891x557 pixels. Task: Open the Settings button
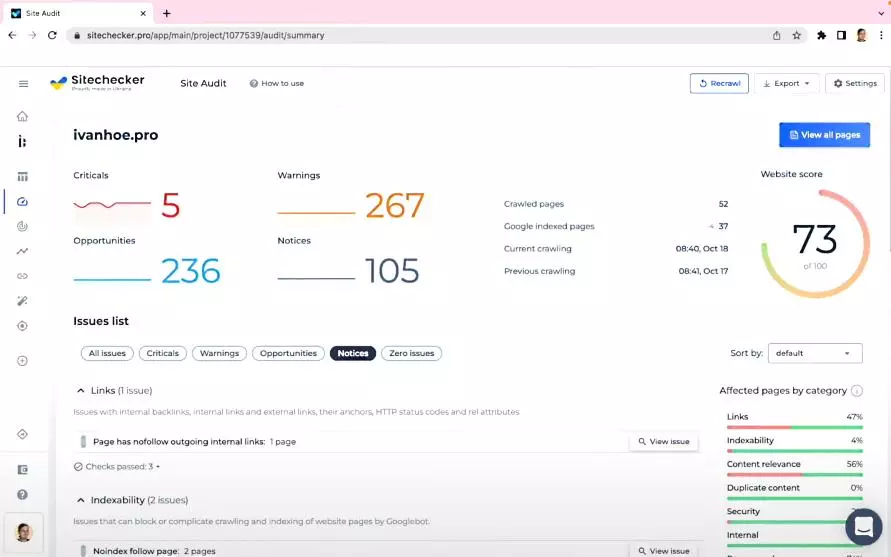tap(855, 84)
